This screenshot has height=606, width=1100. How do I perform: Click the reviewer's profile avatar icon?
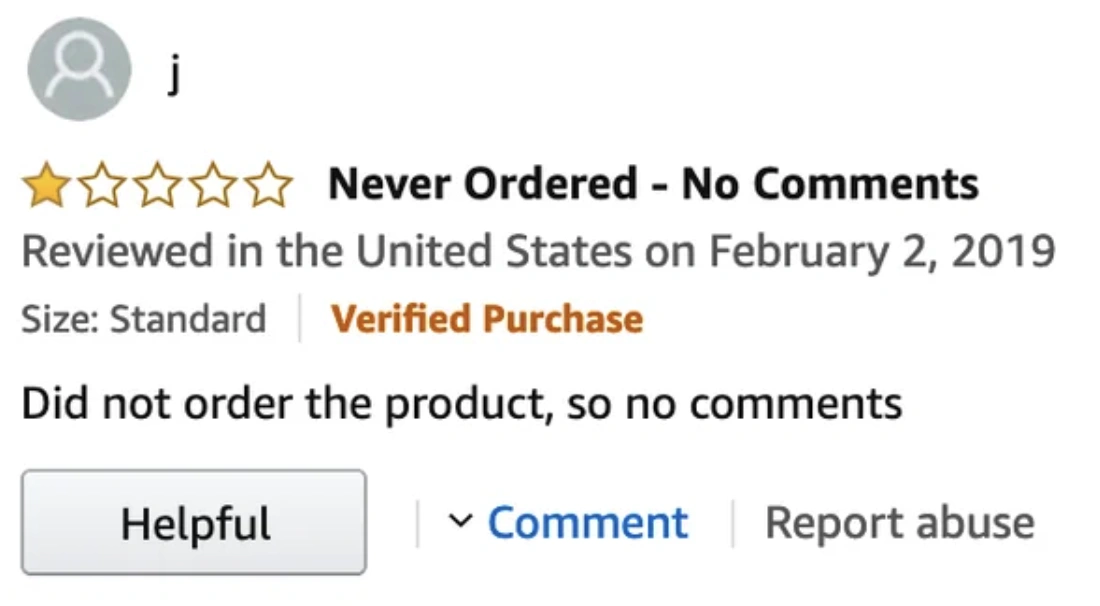click(78, 70)
